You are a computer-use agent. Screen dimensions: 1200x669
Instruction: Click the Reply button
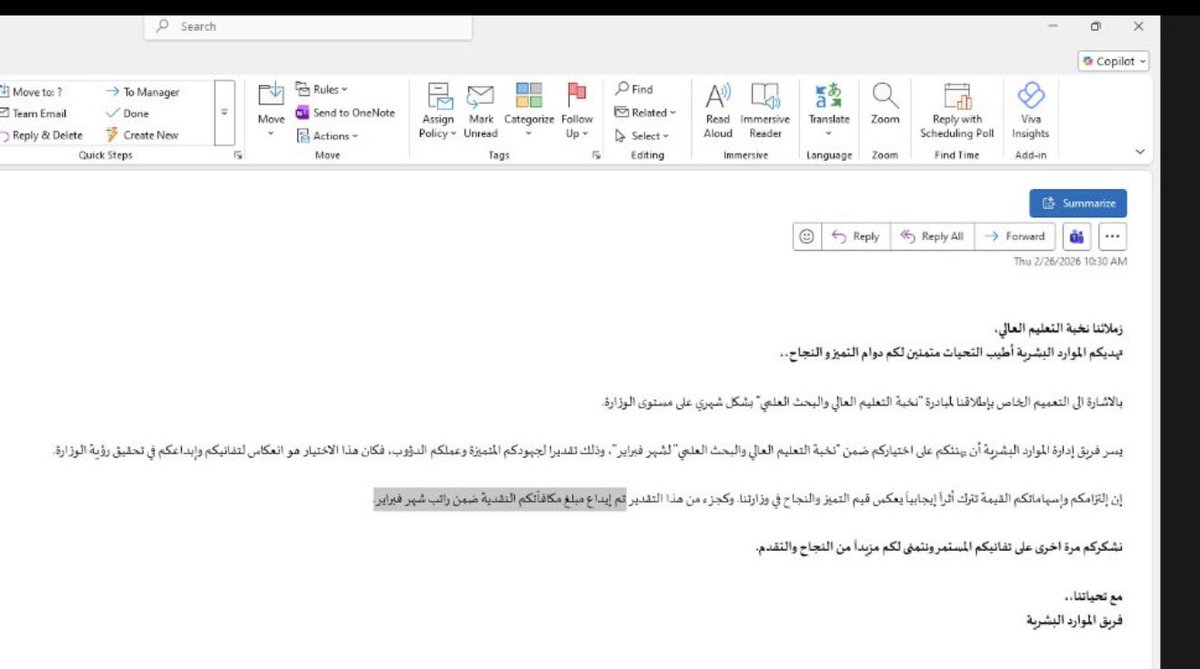(x=855, y=236)
